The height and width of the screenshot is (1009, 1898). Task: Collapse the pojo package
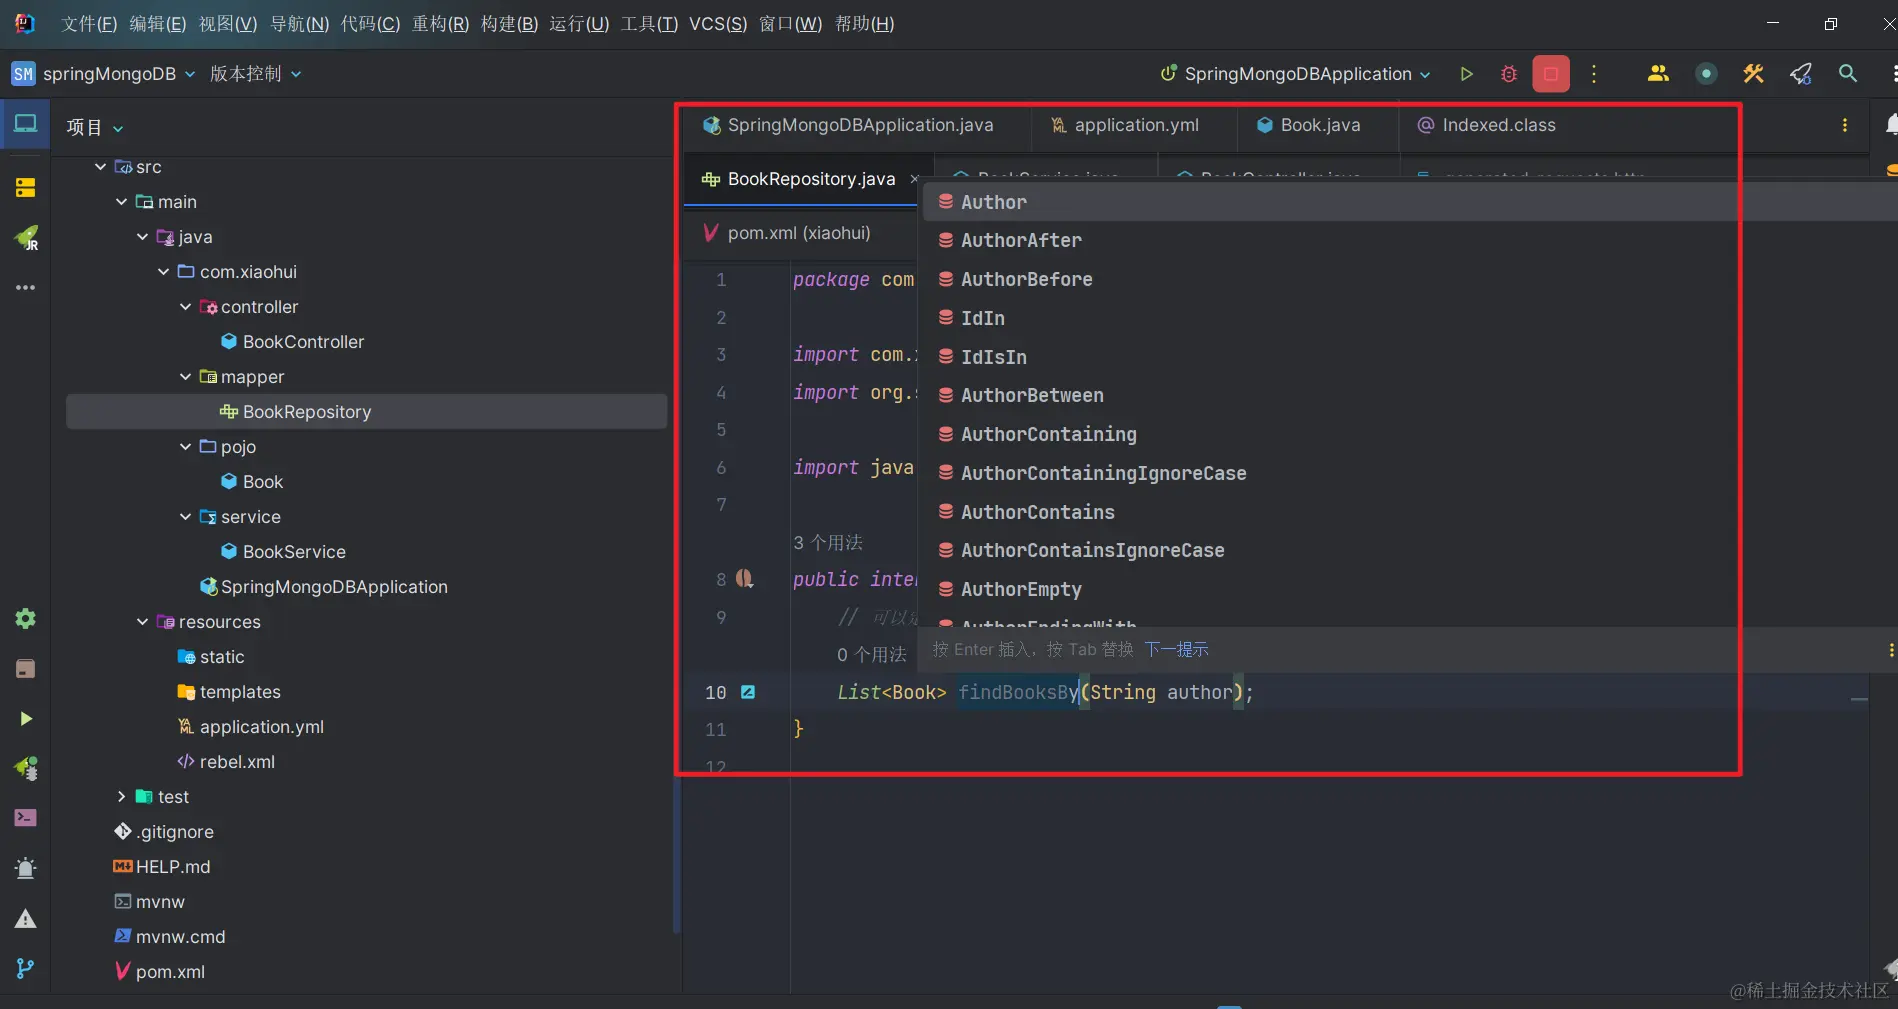(185, 447)
